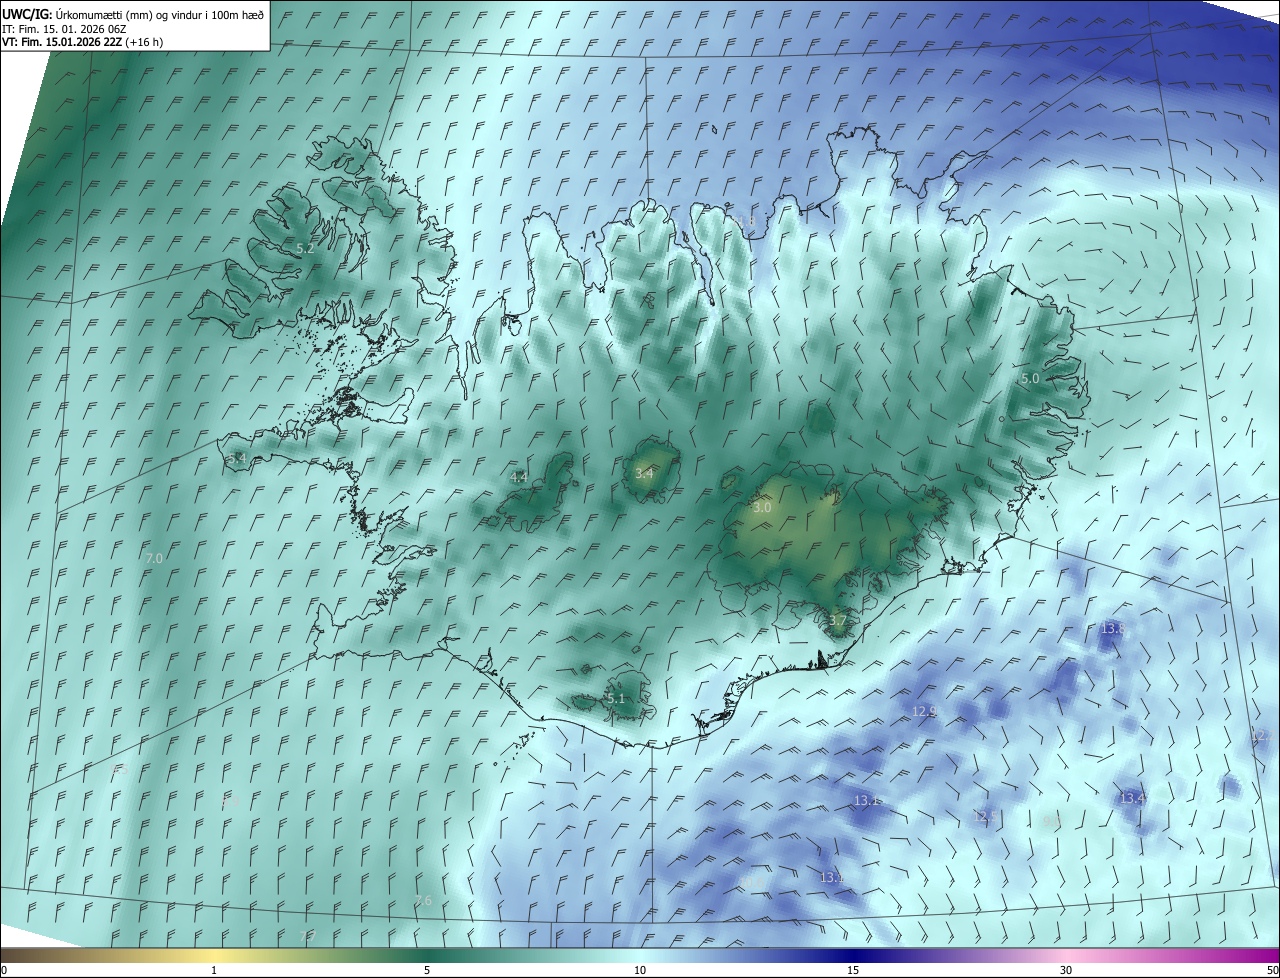Click the 30 tick on the color scale
Image resolution: width=1280 pixels, height=978 pixels.
[1066, 970]
